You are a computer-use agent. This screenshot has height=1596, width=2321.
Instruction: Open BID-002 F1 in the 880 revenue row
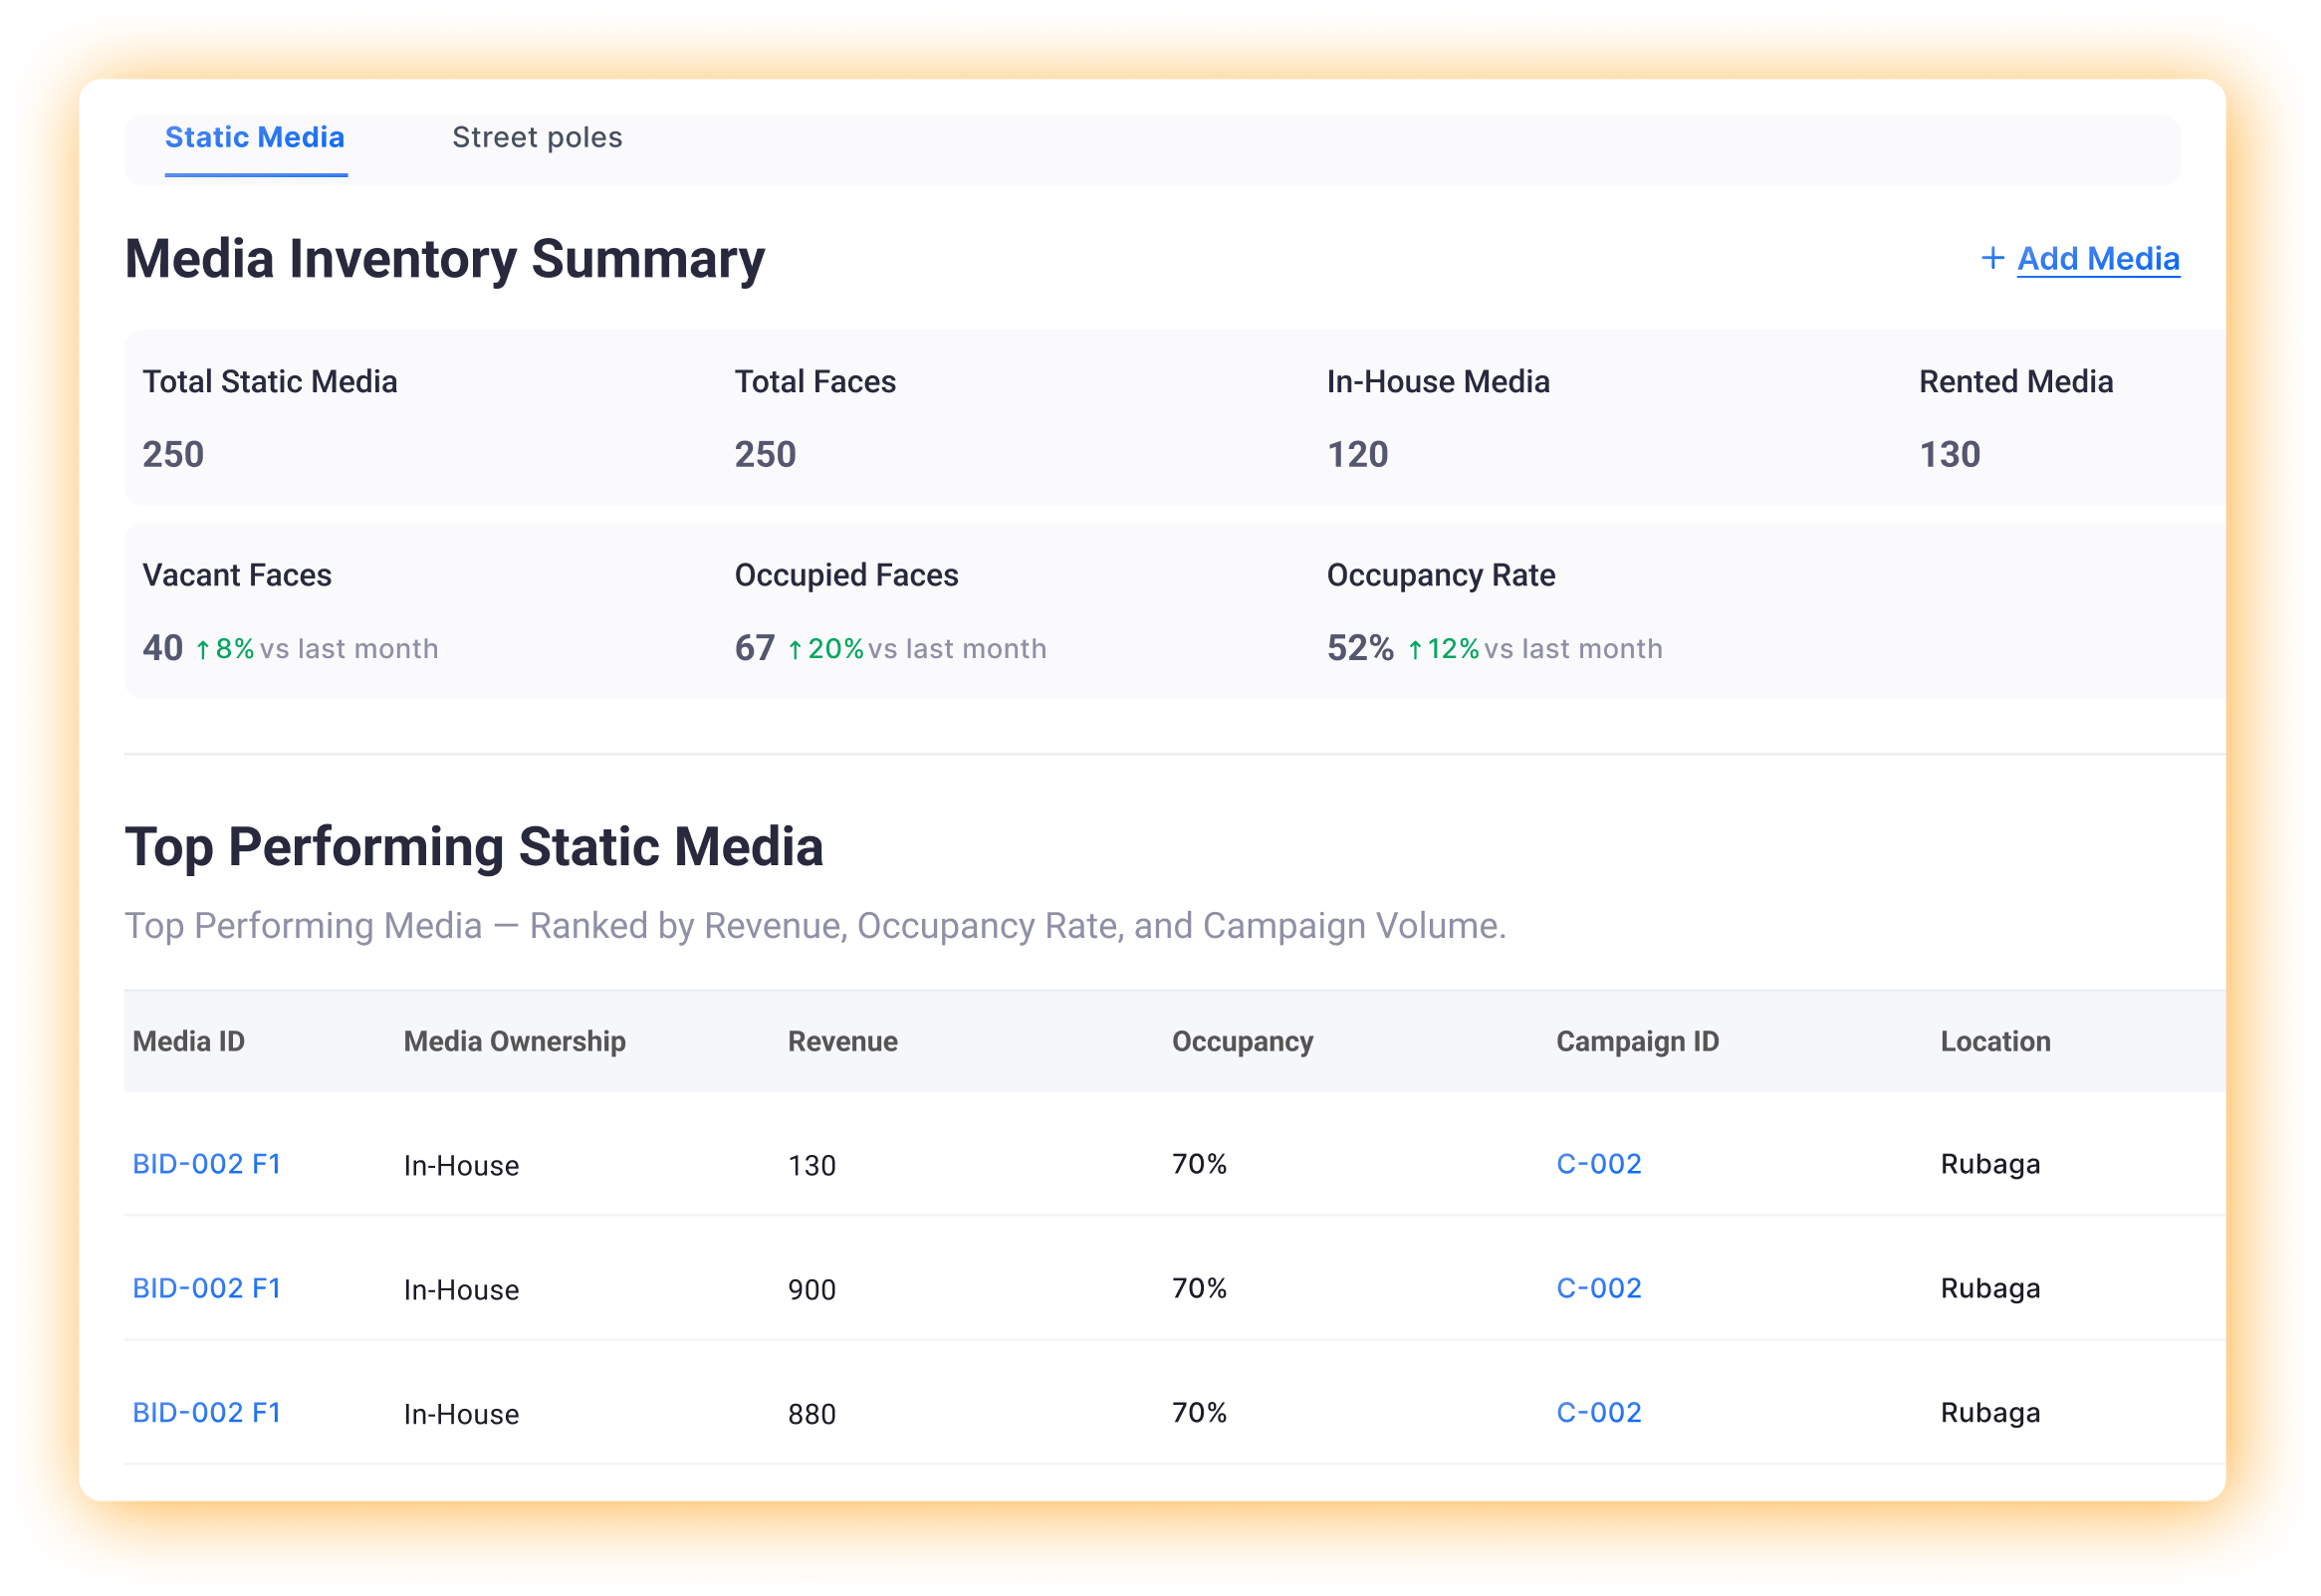click(207, 1412)
